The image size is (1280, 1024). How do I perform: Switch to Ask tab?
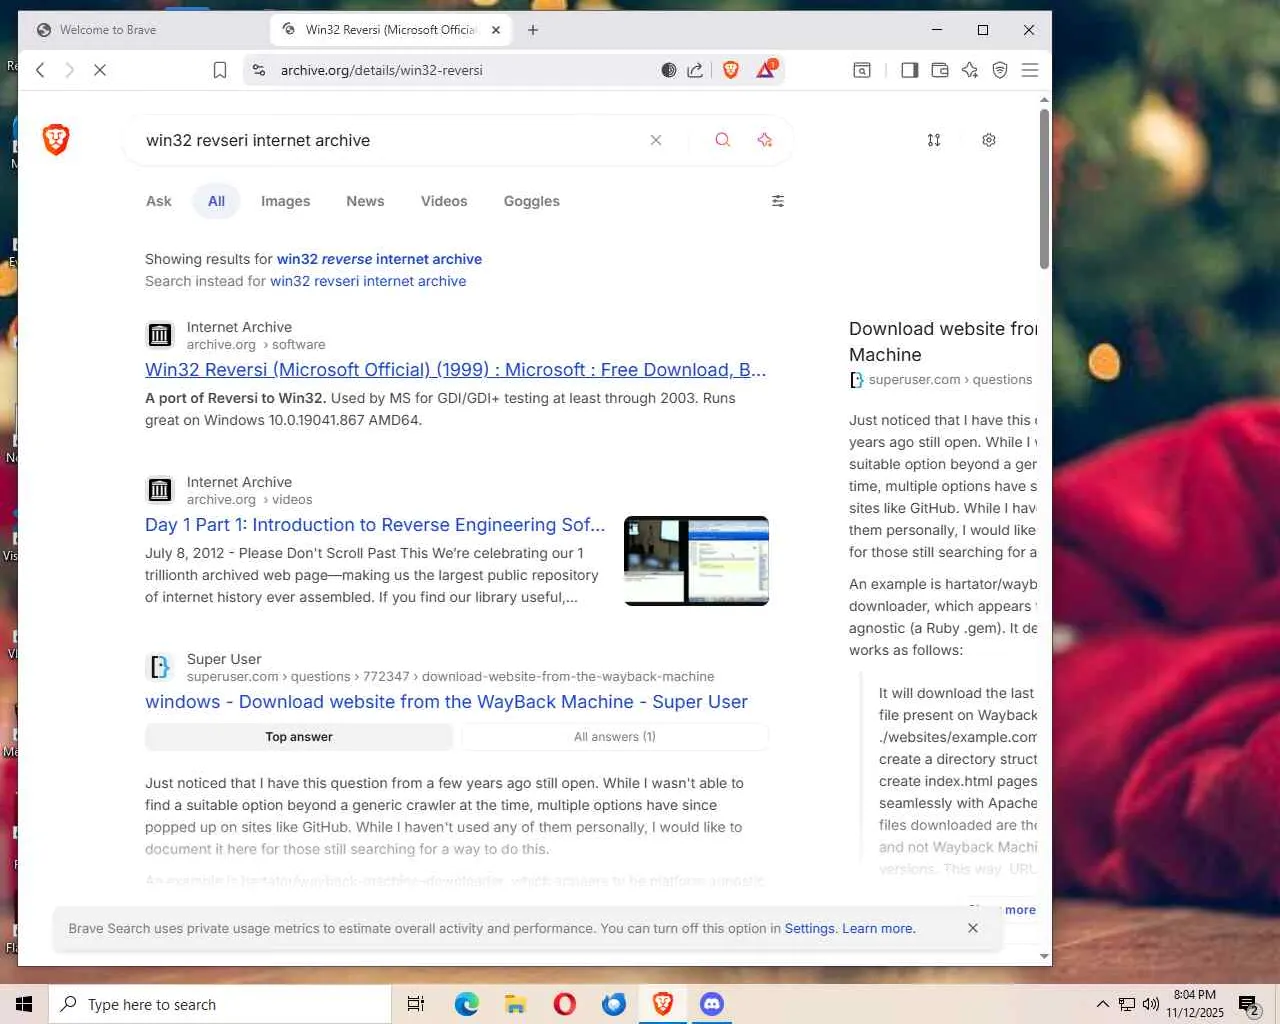(x=159, y=201)
